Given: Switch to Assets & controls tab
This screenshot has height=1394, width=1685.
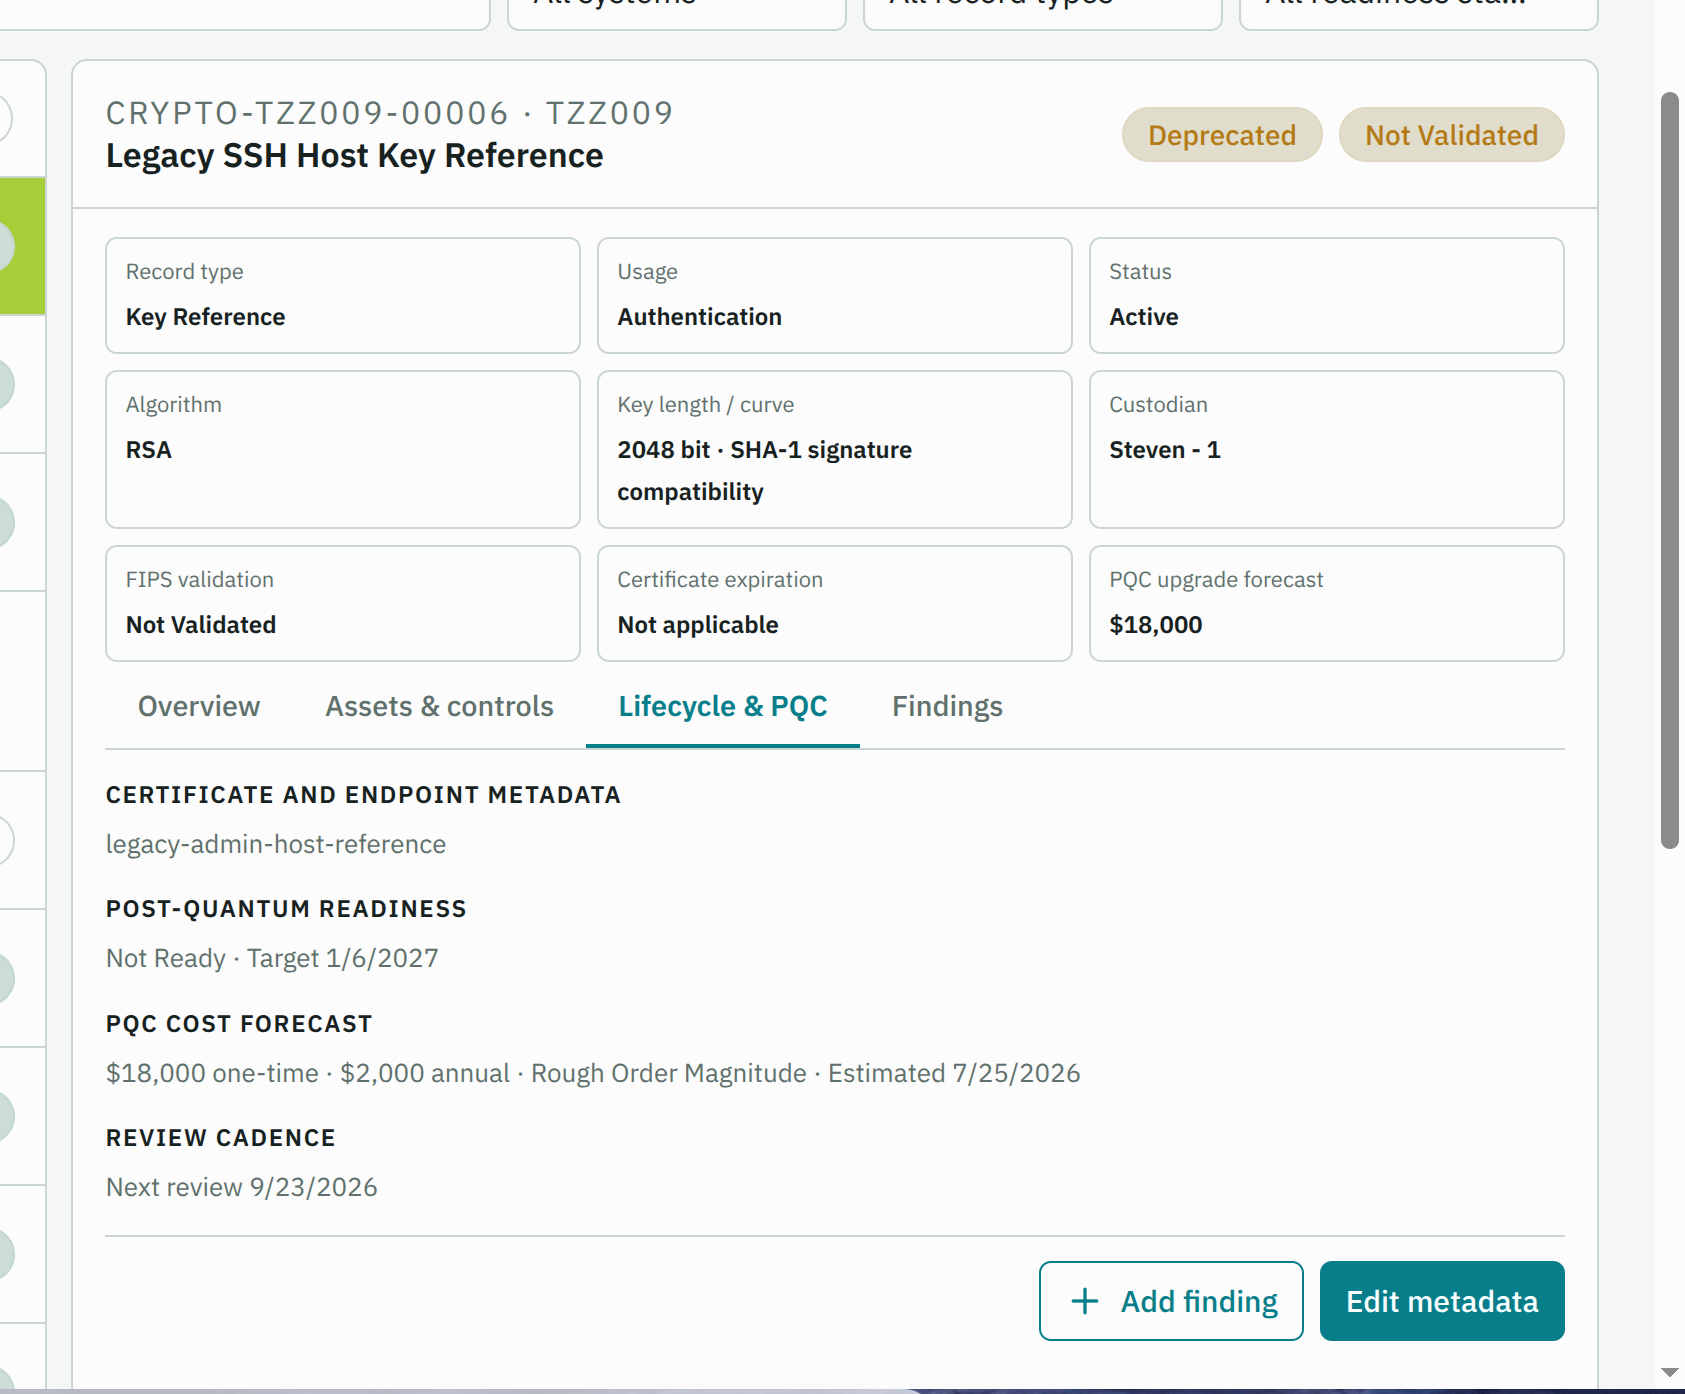Looking at the screenshot, I should pyautogui.click(x=439, y=707).
